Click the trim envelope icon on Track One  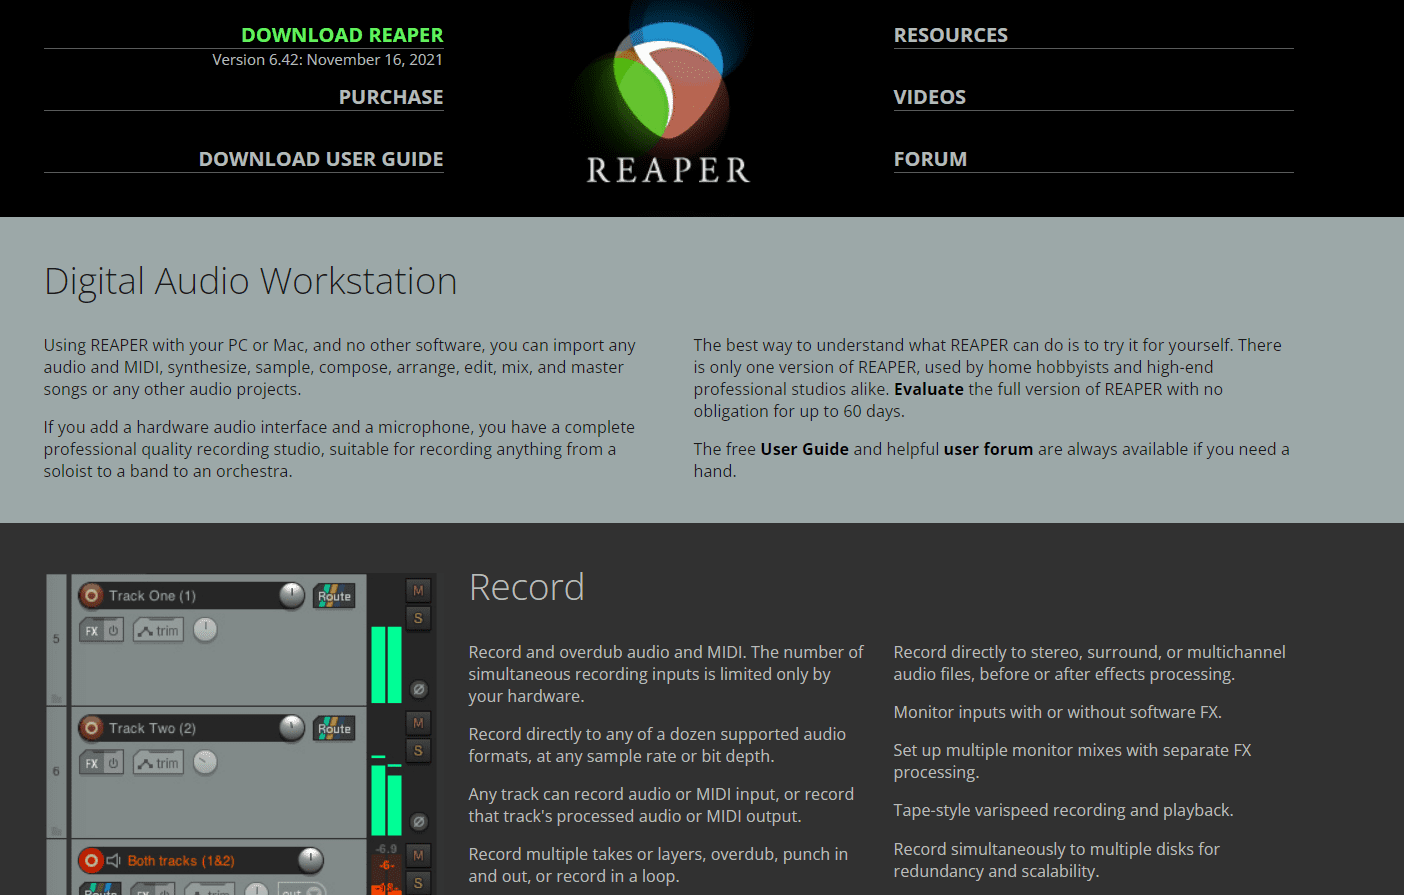pyautogui.click(x=158, y=629)
